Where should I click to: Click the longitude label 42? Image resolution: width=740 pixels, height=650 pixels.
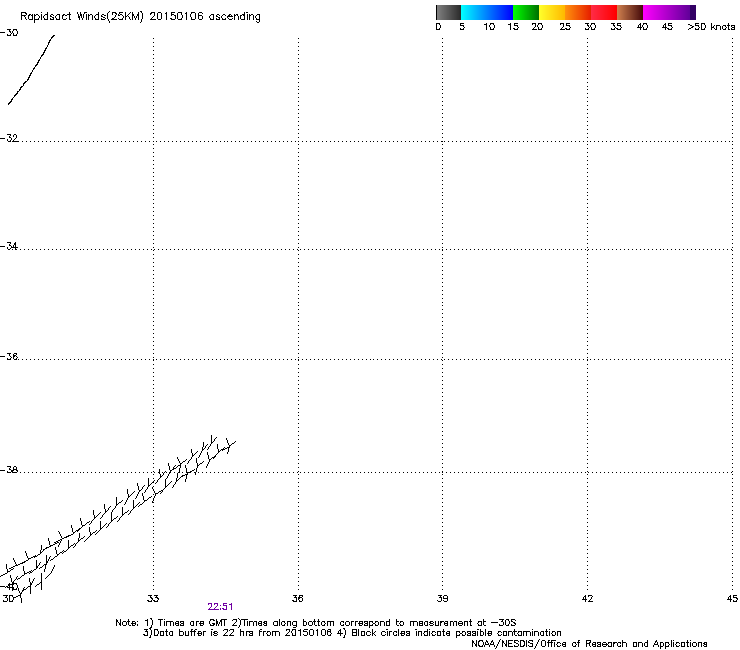coord(587,599)
